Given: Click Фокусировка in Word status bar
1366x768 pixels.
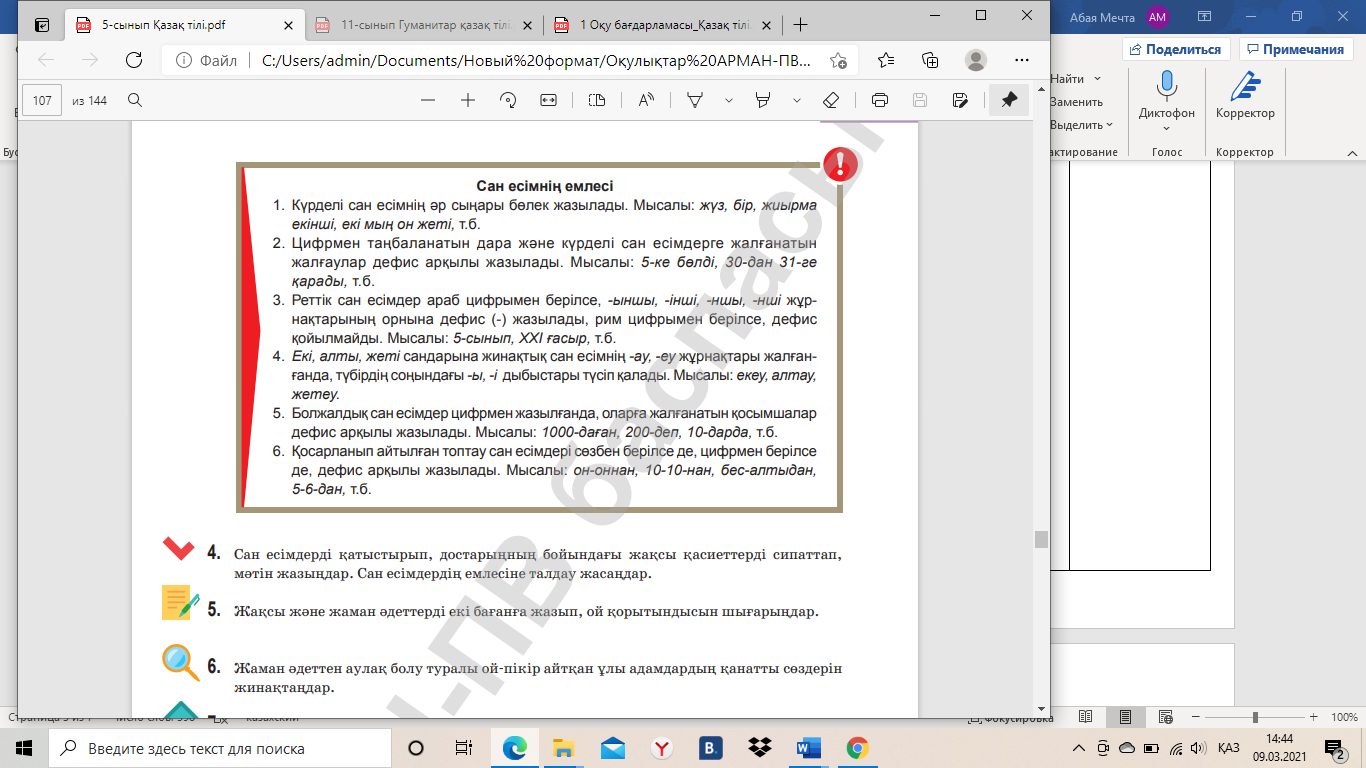Looking at the screenshot, I should 1010,718.
